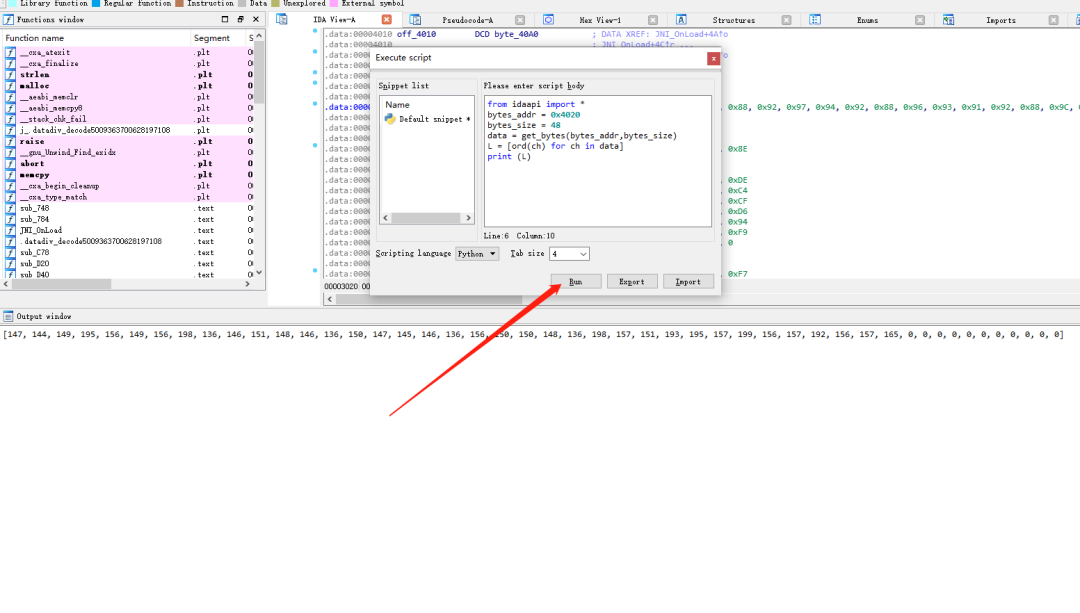Click the Imports tab icon
Viewport: 1080px width, 613px height.
(x=948, y=20)
